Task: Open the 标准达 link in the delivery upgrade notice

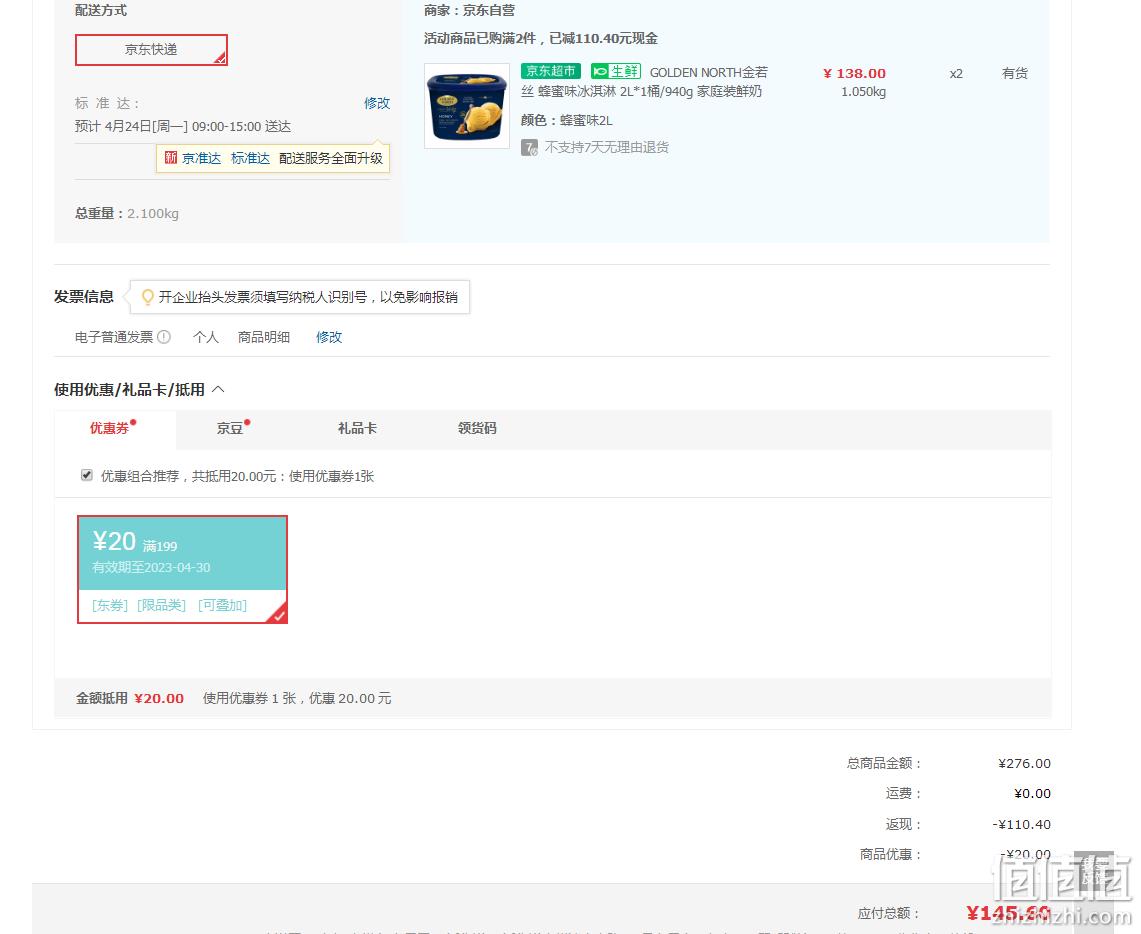Action: 250,158
